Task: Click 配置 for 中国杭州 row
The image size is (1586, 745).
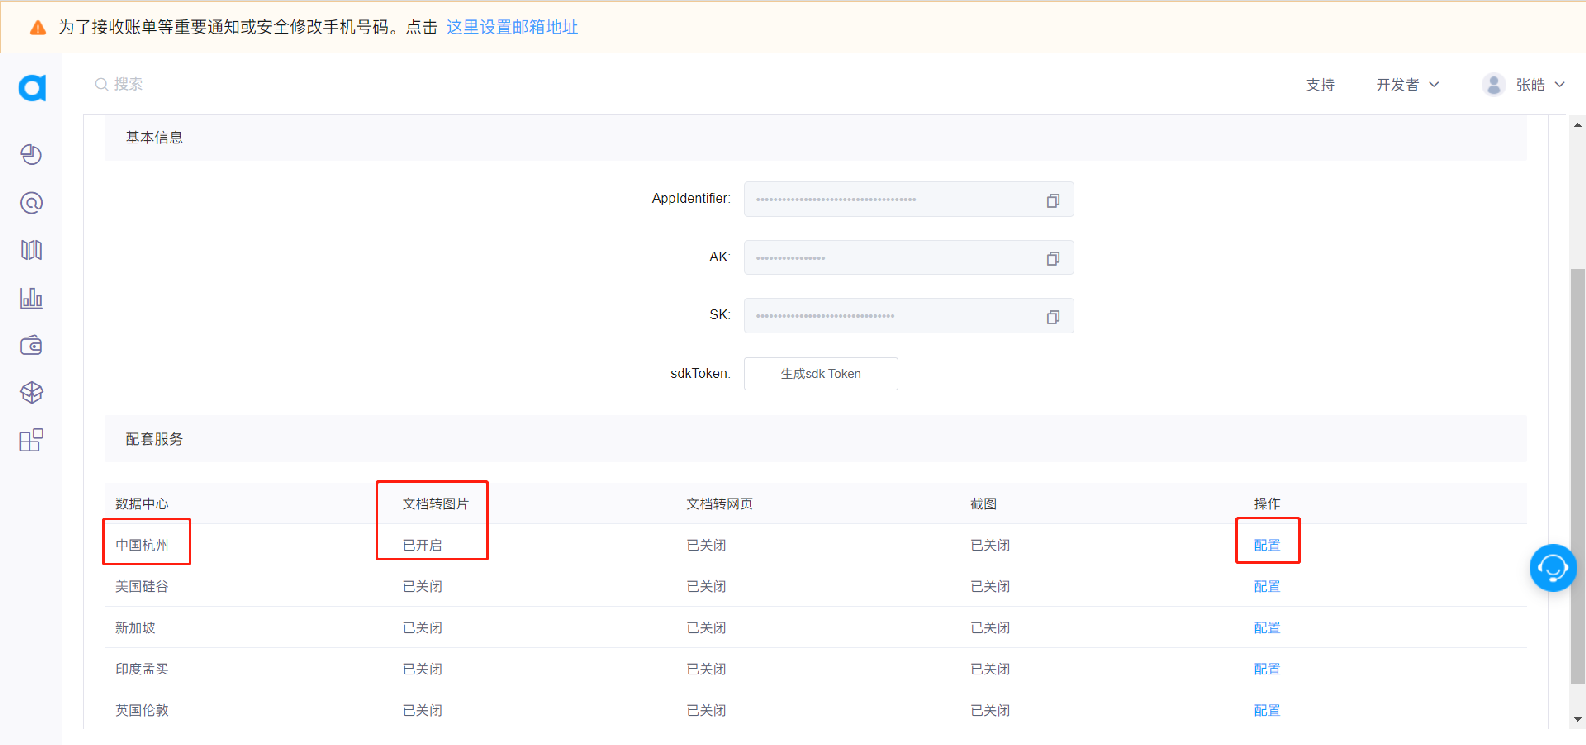Action: point(1267,545)
